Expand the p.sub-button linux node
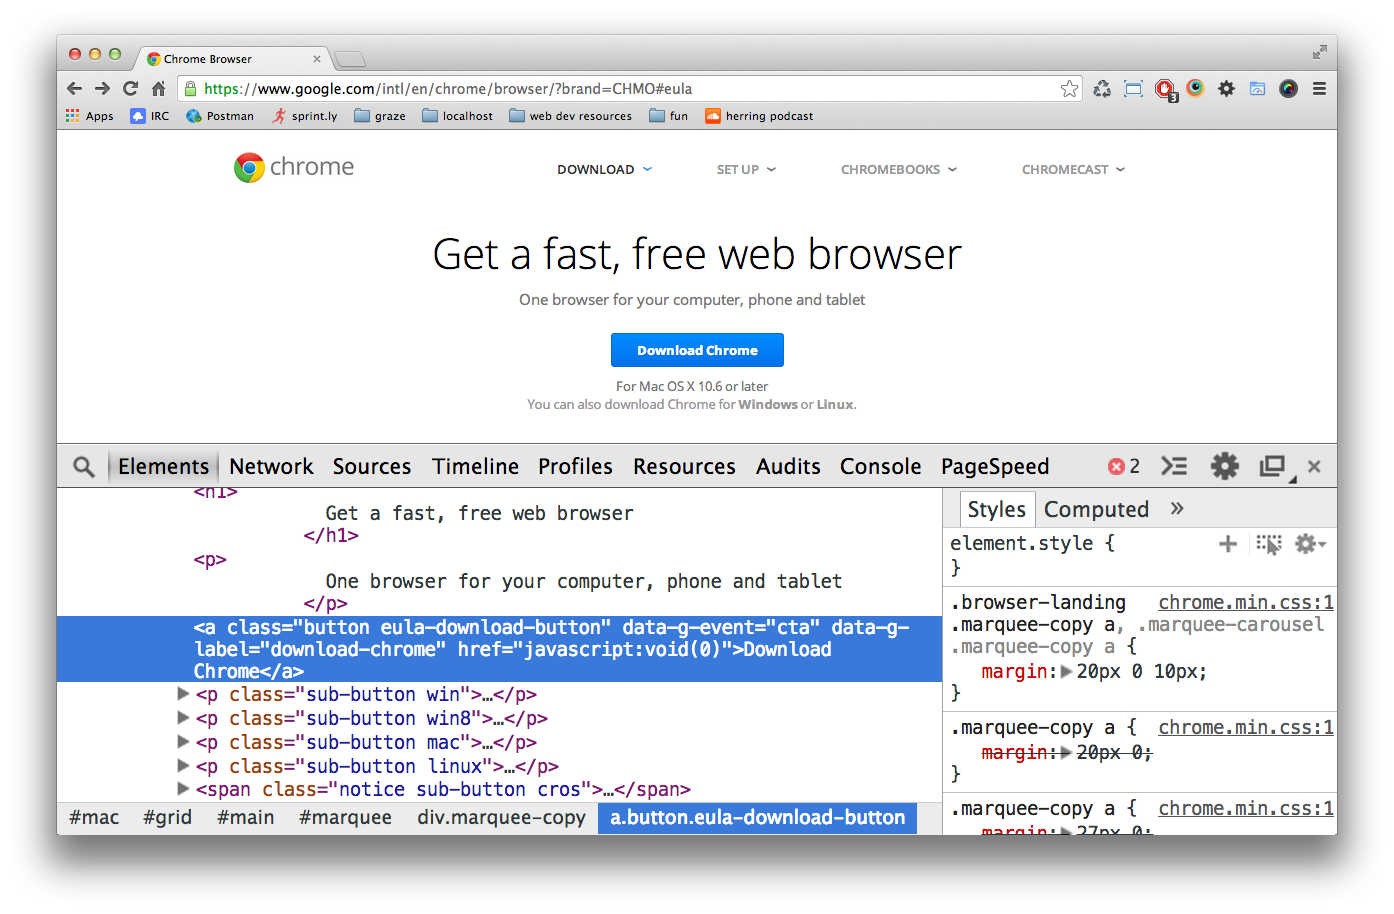This screenshot has height=914, width=1394. tap(183, 766)
